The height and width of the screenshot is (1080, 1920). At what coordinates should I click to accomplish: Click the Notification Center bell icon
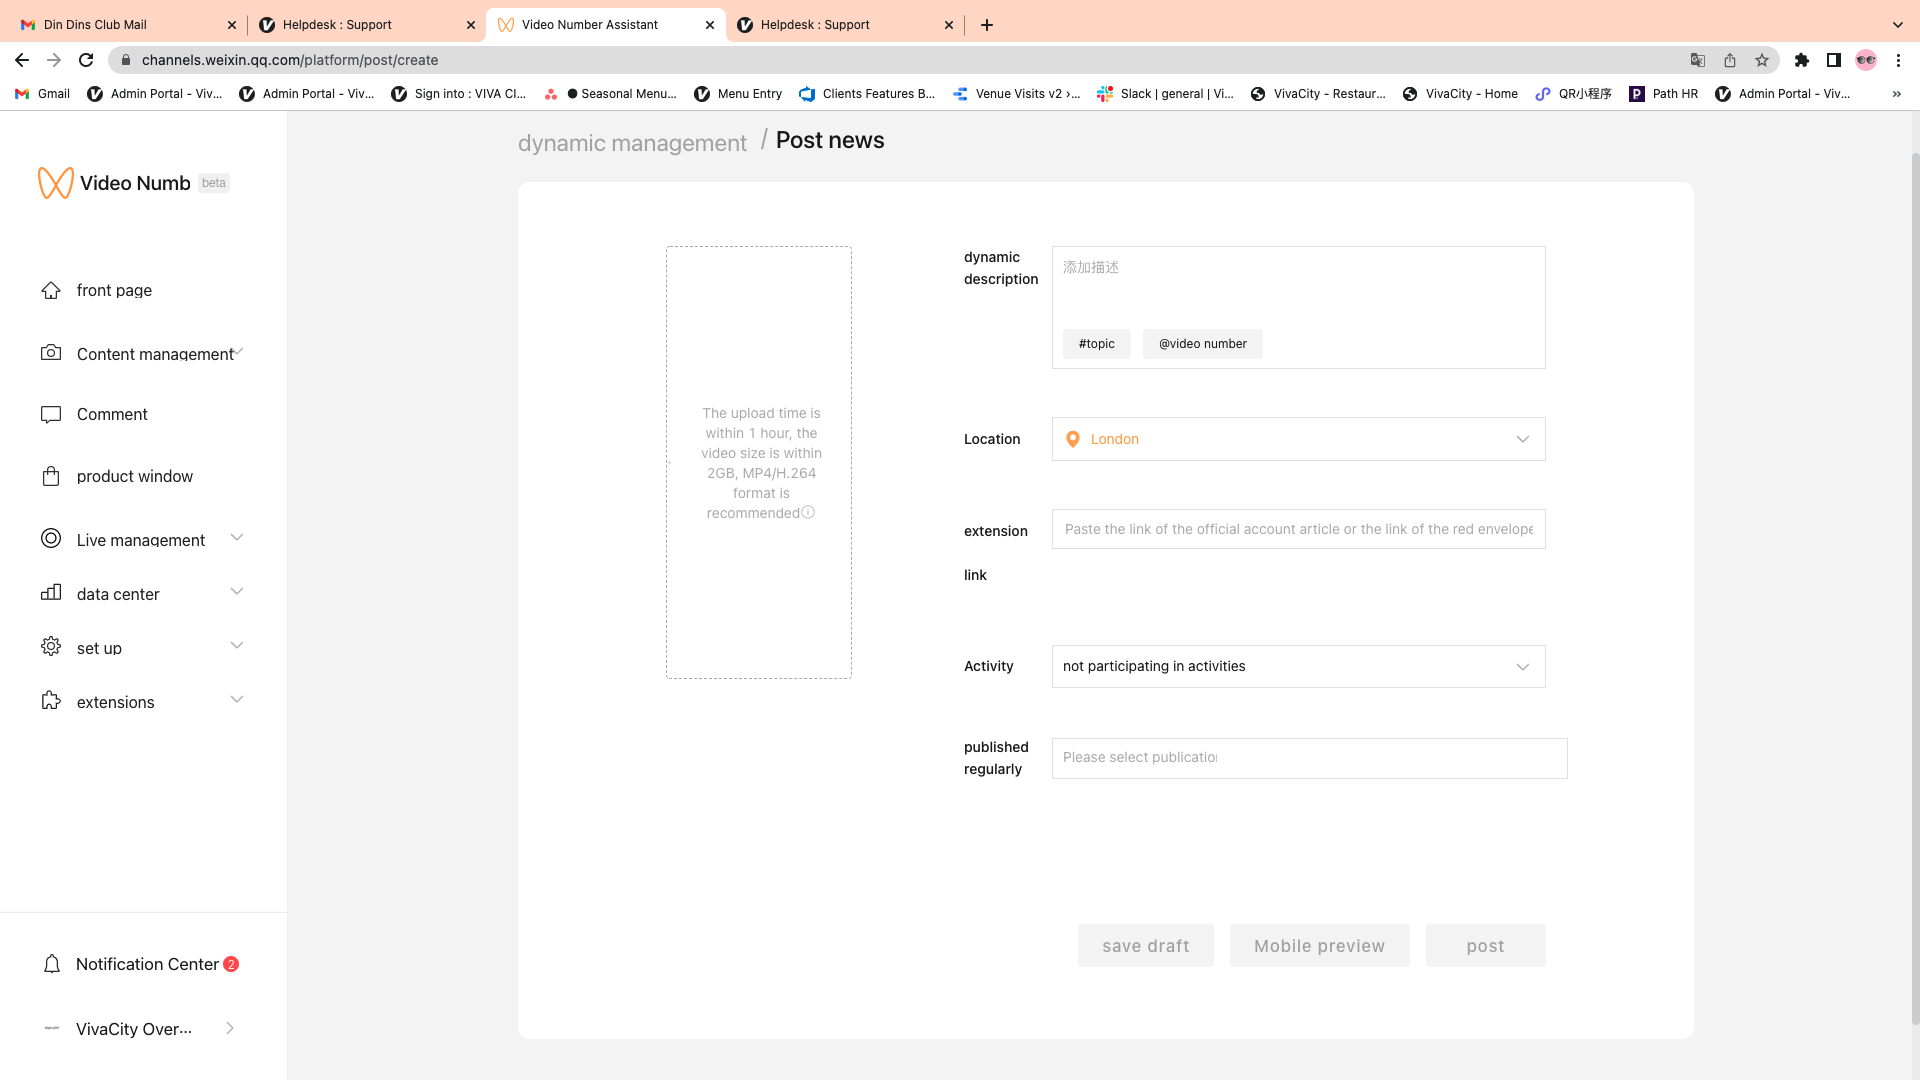(52, 964)
